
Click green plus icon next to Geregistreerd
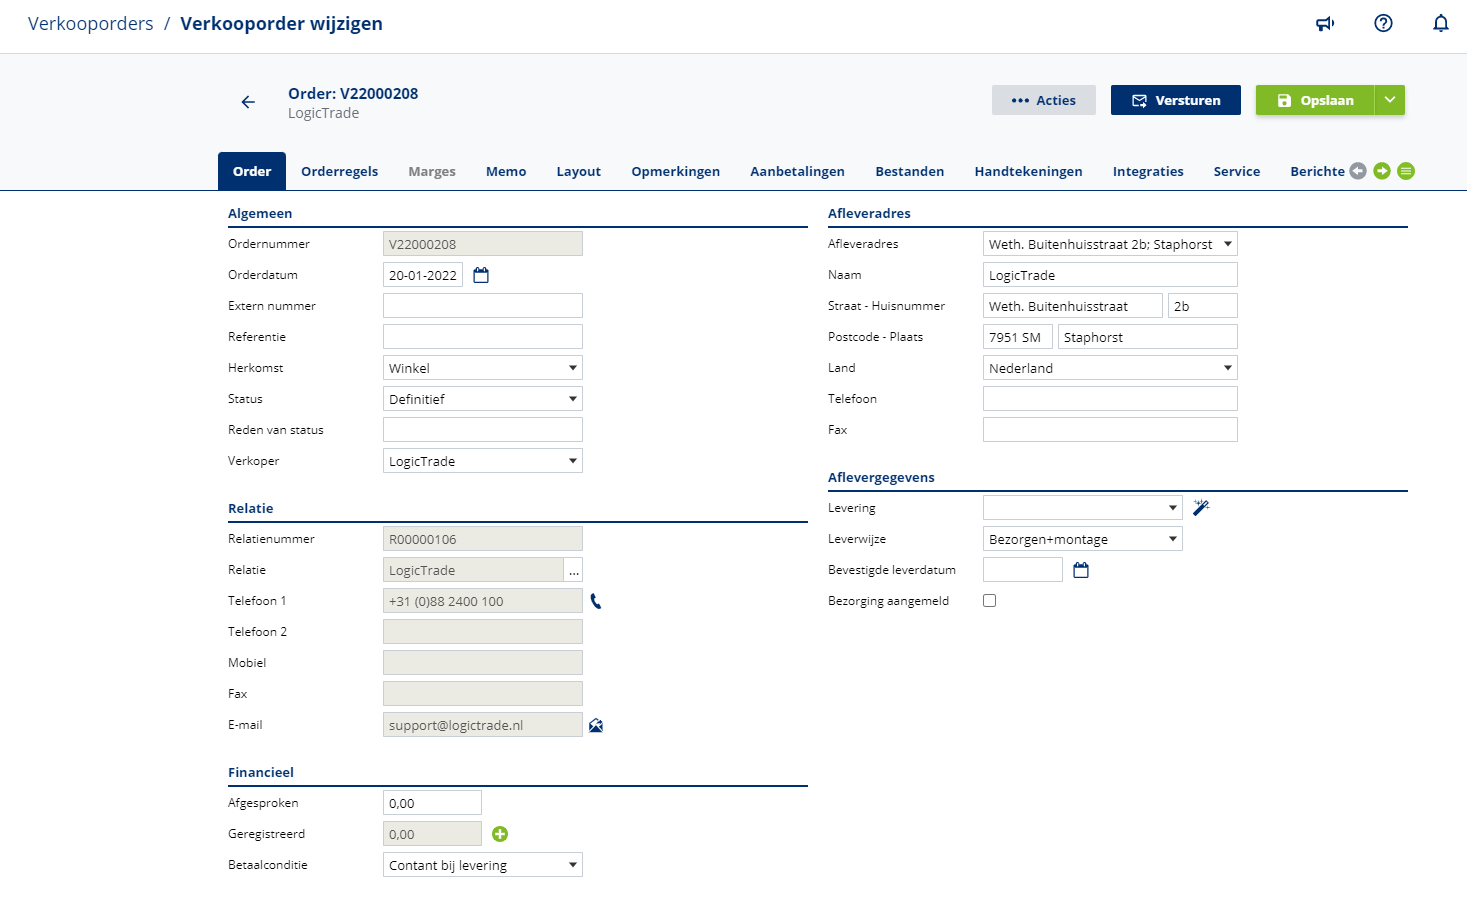[500, 834]
